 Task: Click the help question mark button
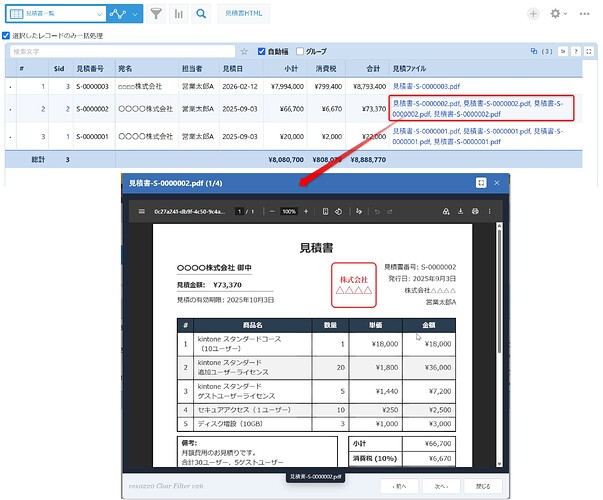click(576, 51)
